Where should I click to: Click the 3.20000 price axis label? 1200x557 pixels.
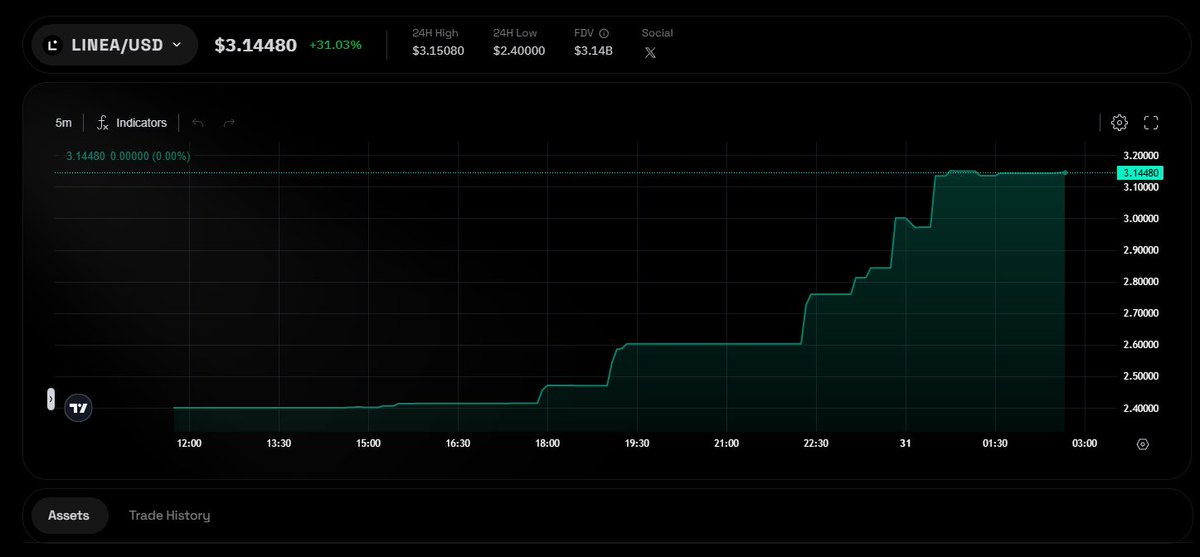[1141, 156]
